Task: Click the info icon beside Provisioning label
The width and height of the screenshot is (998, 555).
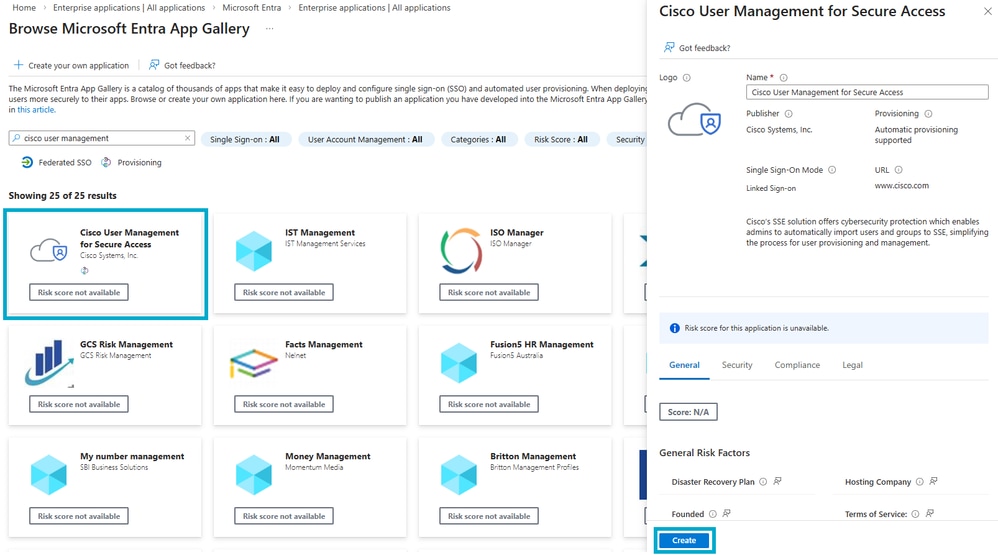Action: (928, 114)
